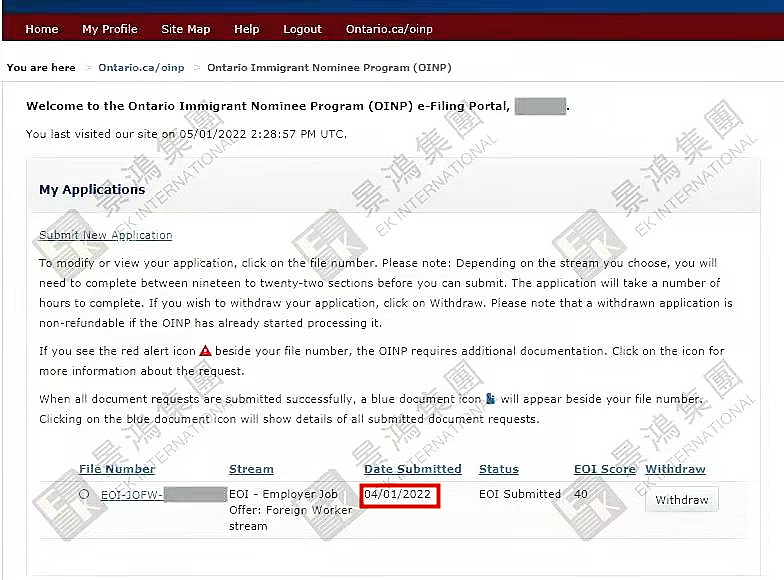Viewport: 784px width, 580px height.
Task: Click the Submit New Application link
Action: 105,235
